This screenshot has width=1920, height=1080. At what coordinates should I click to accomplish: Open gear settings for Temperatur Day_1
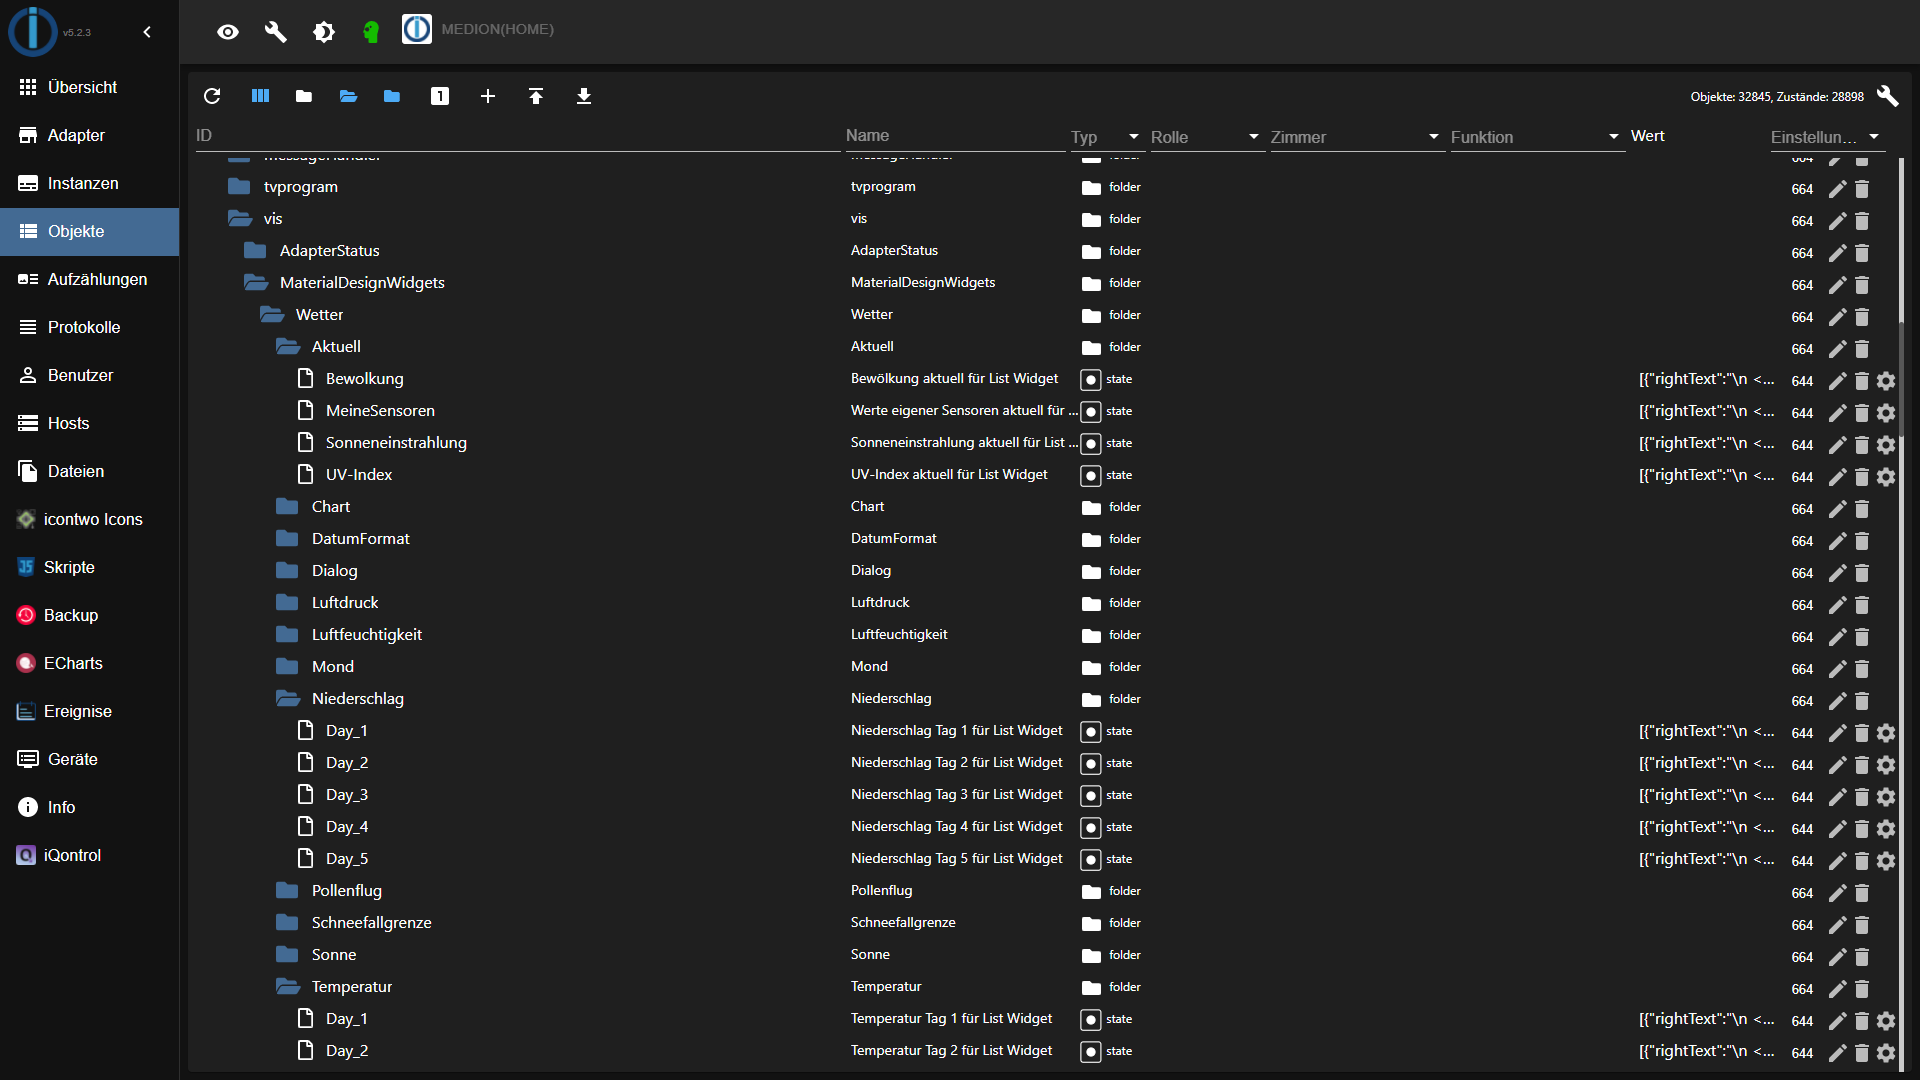(1886, 1021)
